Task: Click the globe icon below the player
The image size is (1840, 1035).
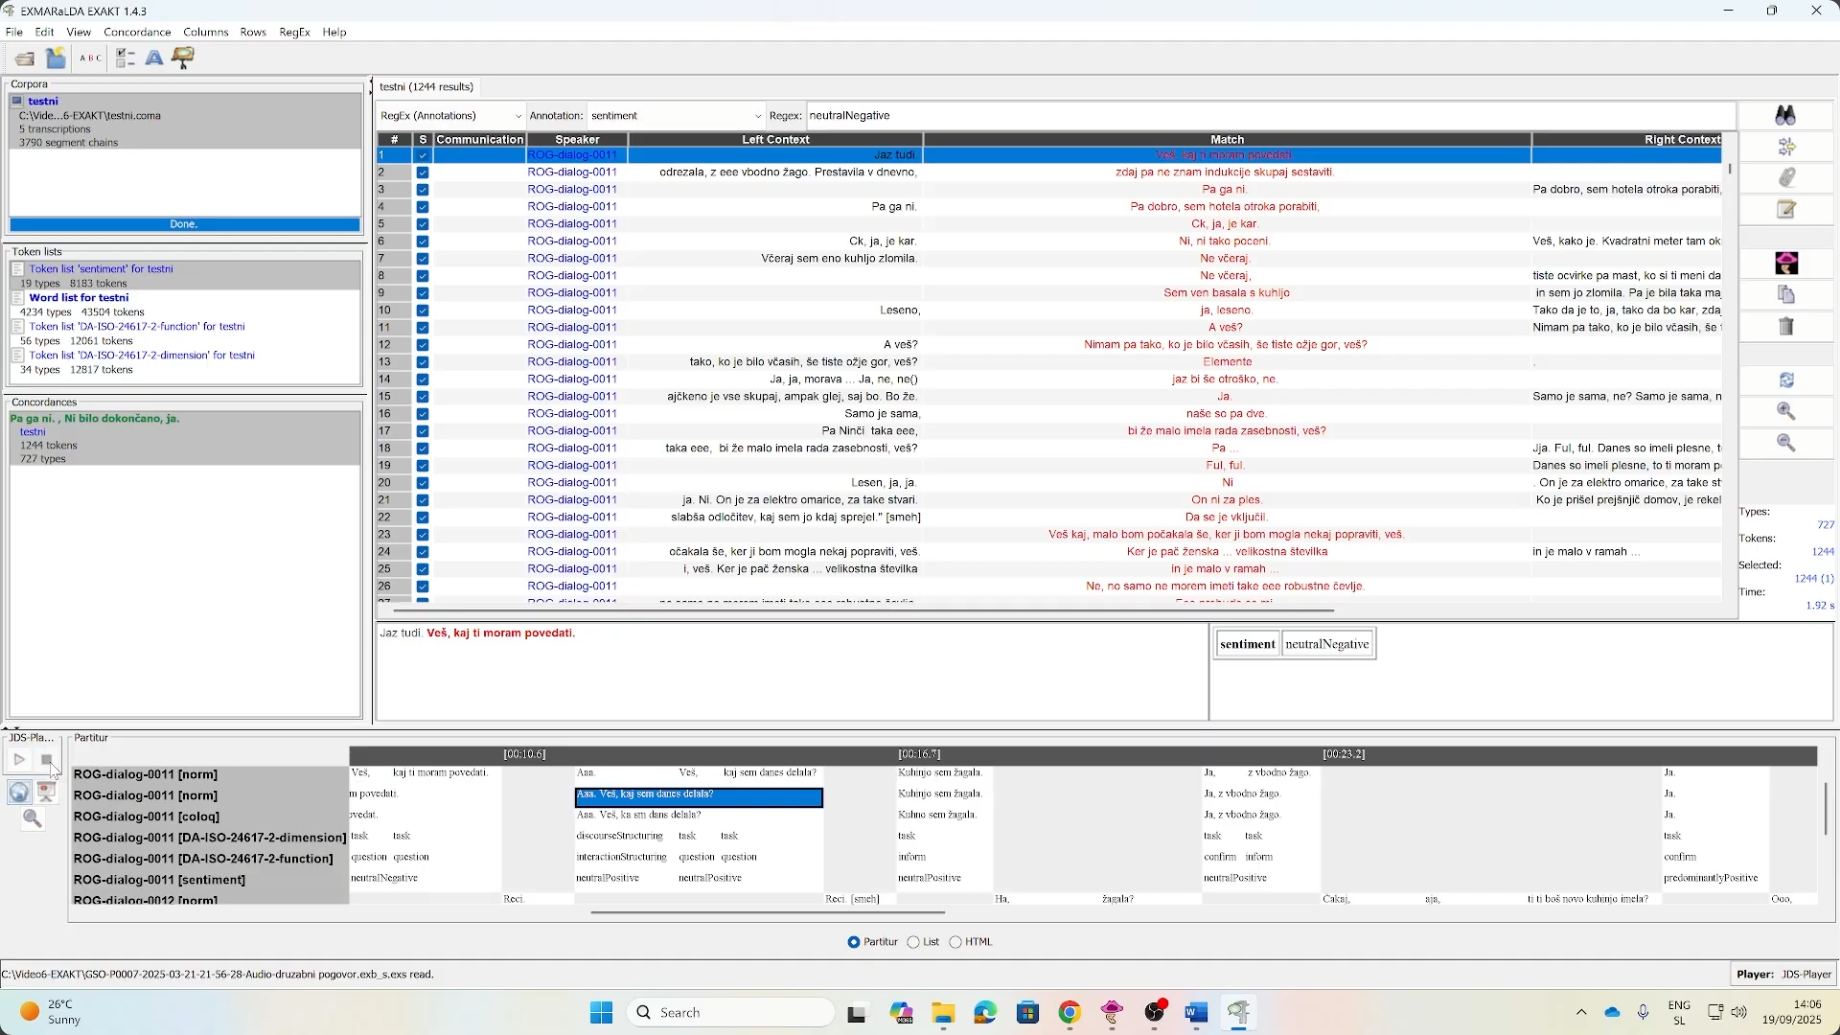Action: tap(19, 793)
